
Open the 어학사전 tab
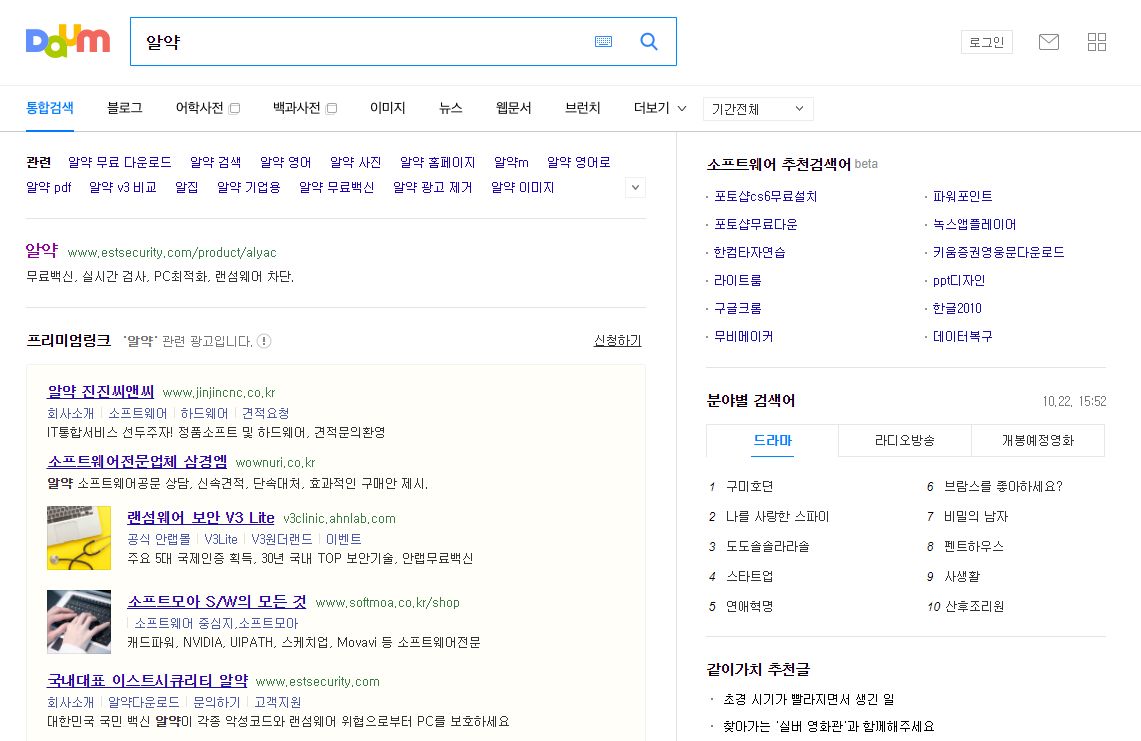199,108
